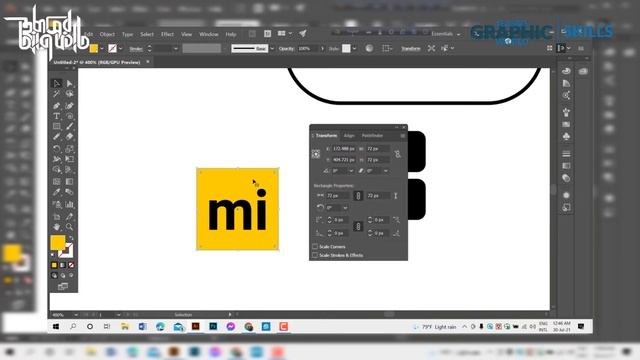Open Photoshop from the taskbar
Screen dimensions: 640x360
pyautogui.click(x=213, y=327)
